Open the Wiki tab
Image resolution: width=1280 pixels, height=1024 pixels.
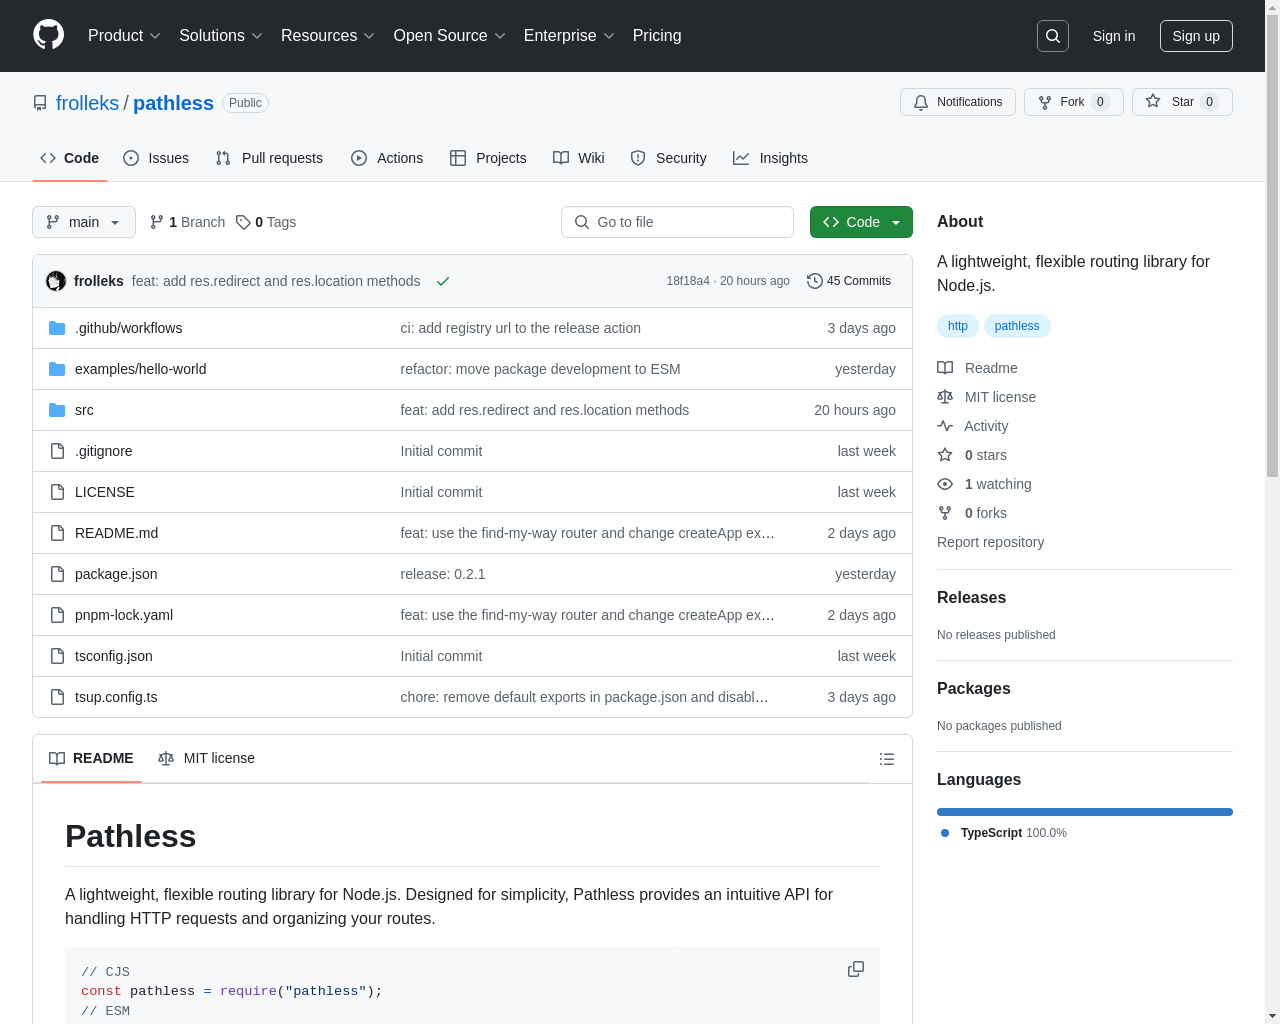tap(579, 158)
